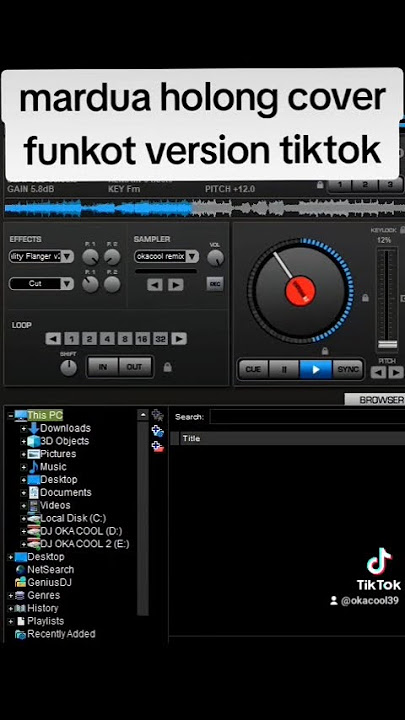Expand the History node
The height and width of the screenshot is (720, 405).
coord(11,608)
